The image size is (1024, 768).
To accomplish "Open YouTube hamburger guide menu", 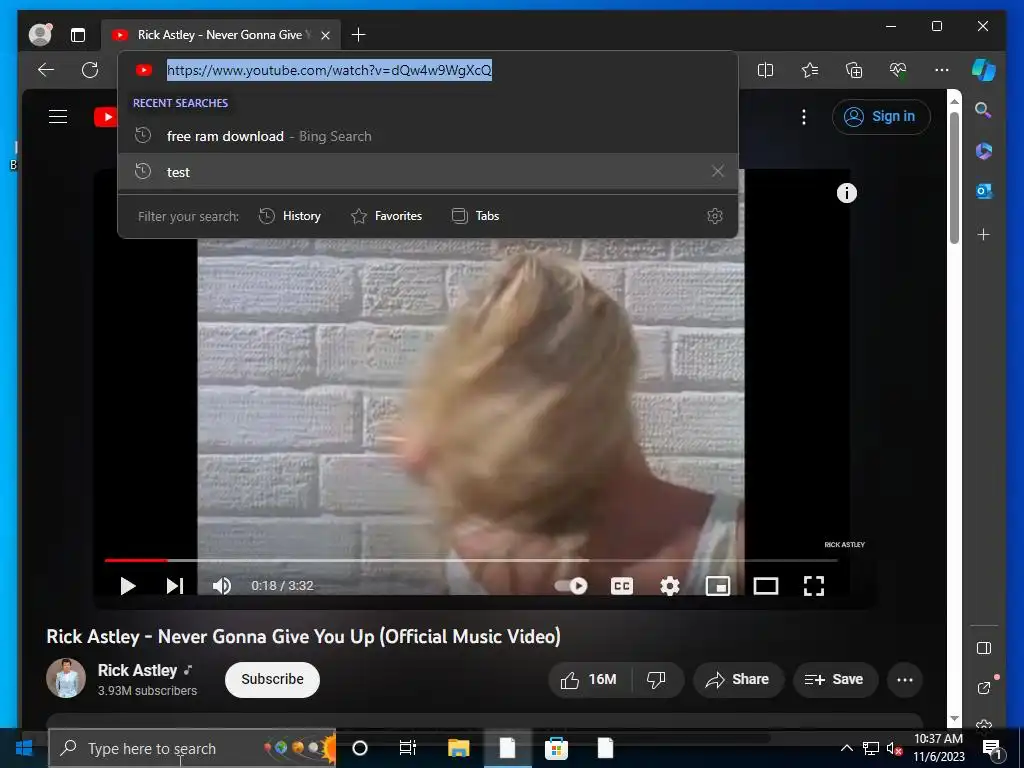I will click(58, 116).
